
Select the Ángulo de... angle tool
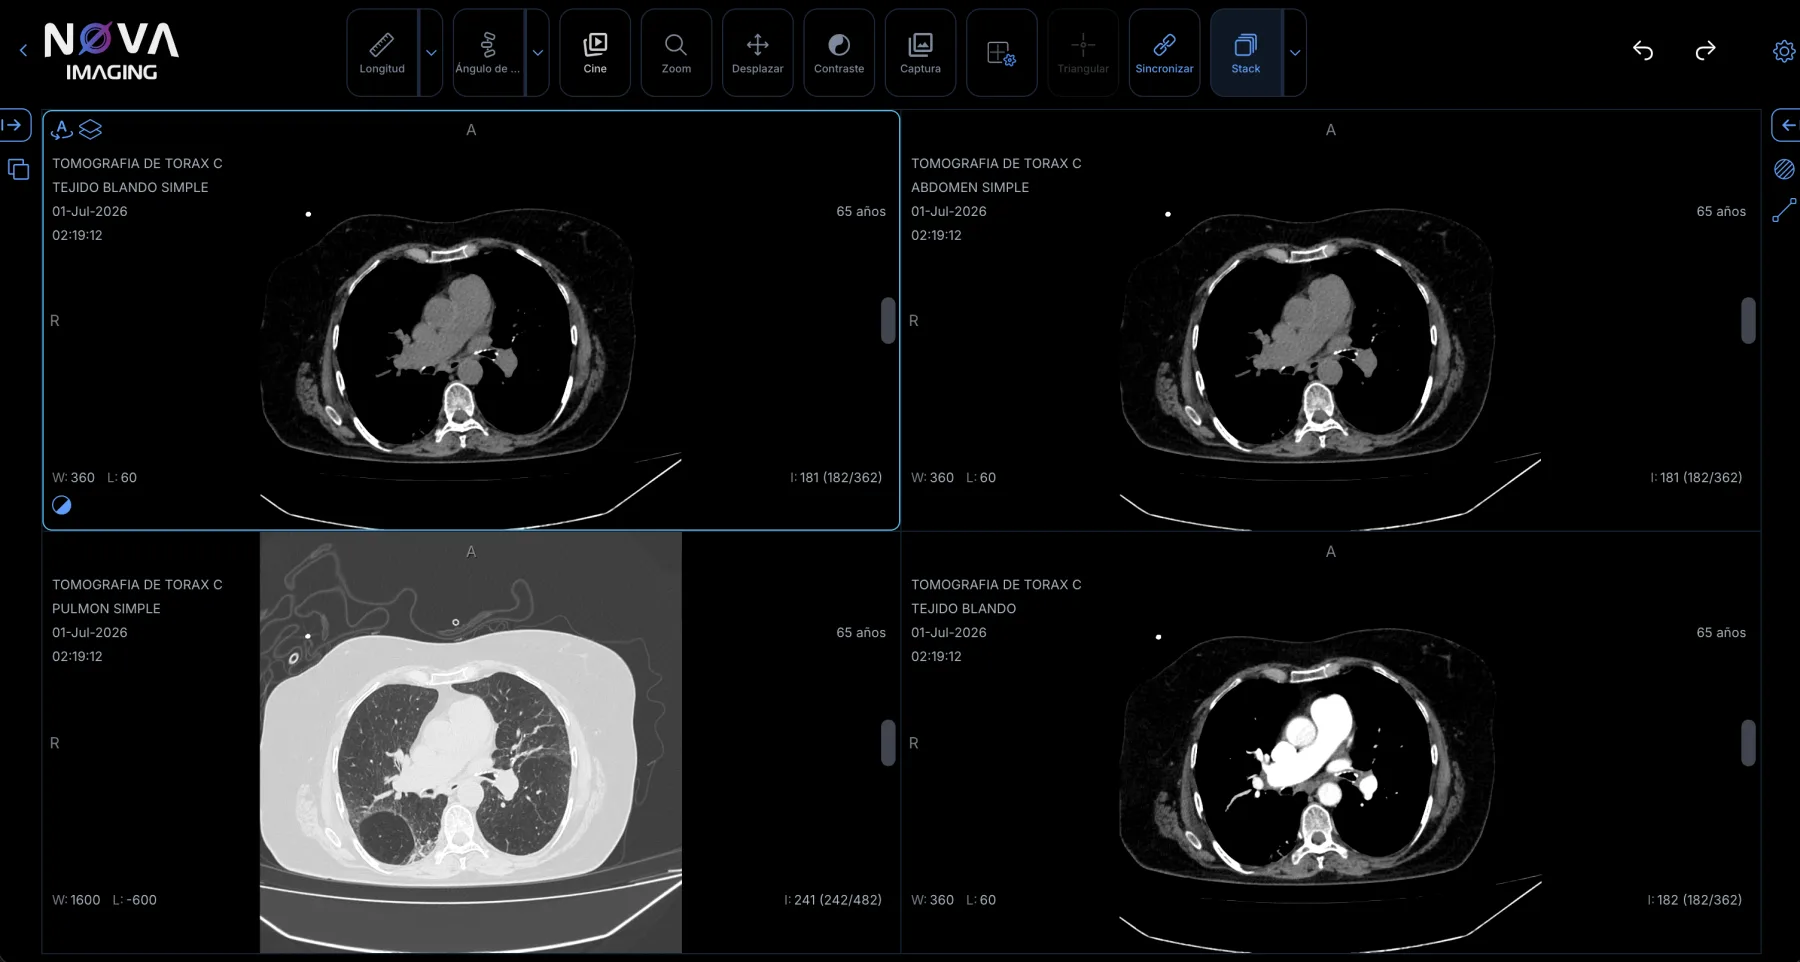coord(488,53)
